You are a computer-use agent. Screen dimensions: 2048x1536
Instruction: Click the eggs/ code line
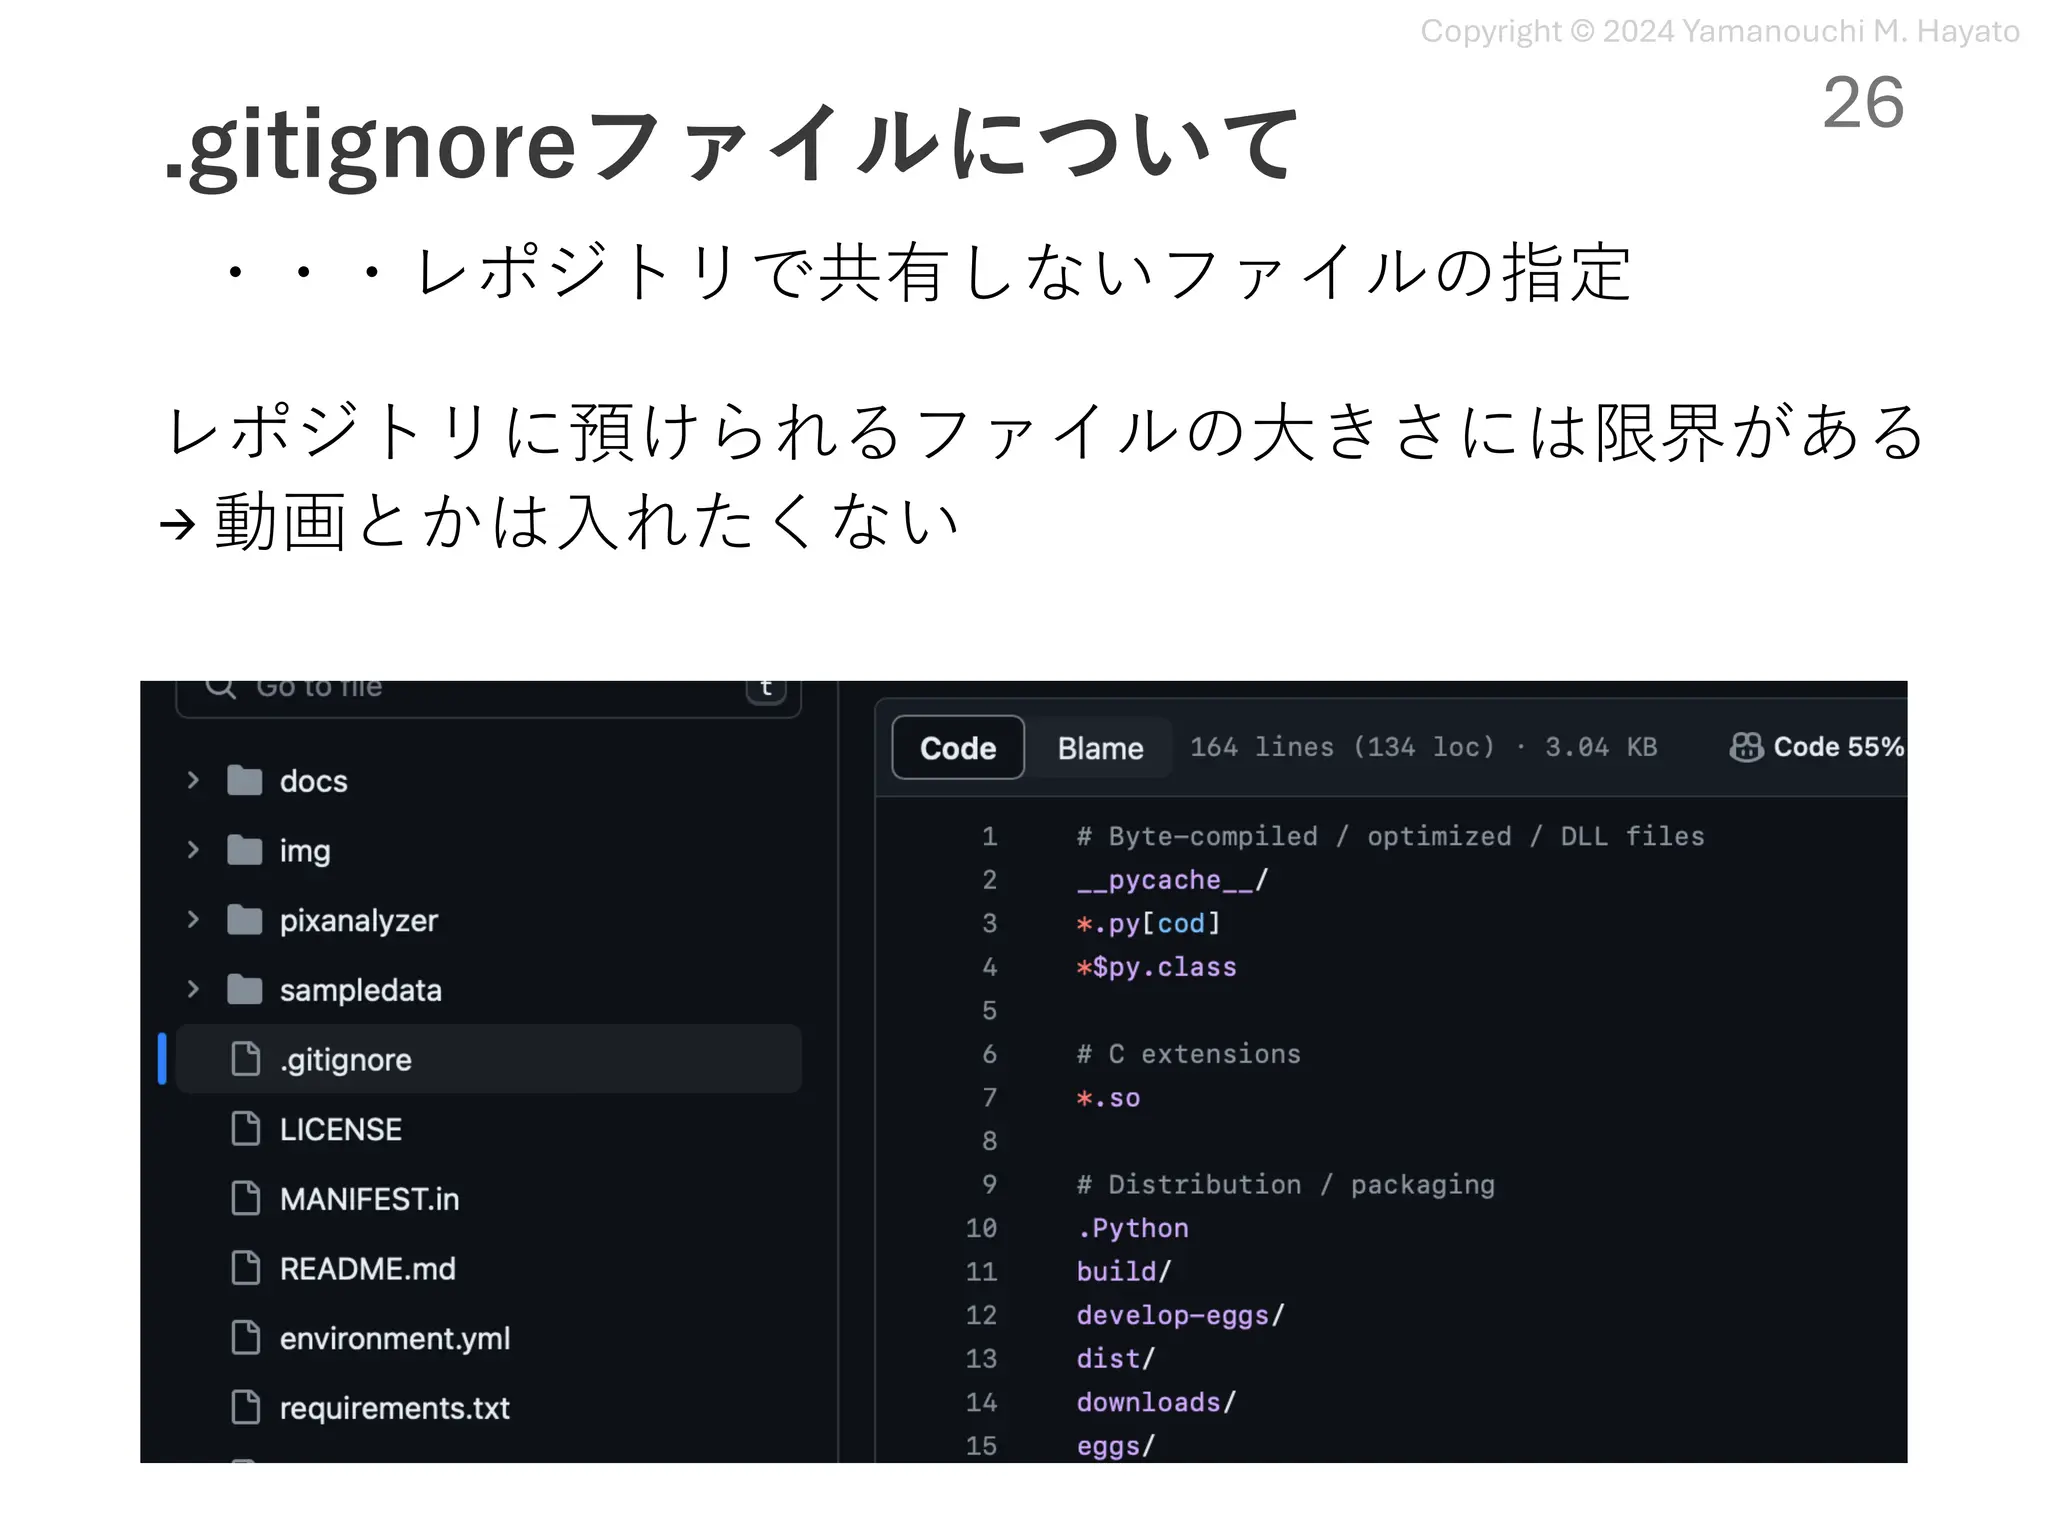(x=1116, y=1446)
